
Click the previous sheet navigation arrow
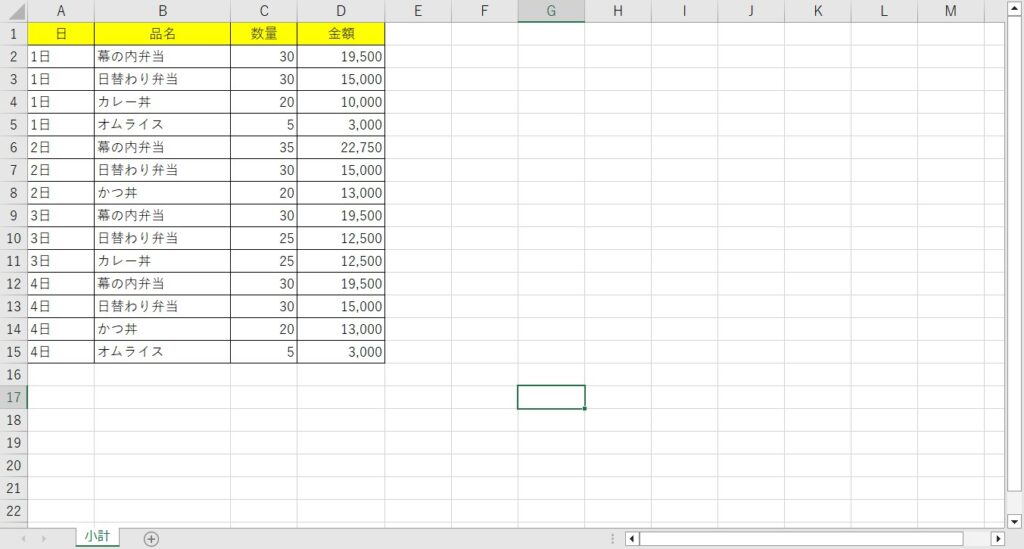click(22, 539)
